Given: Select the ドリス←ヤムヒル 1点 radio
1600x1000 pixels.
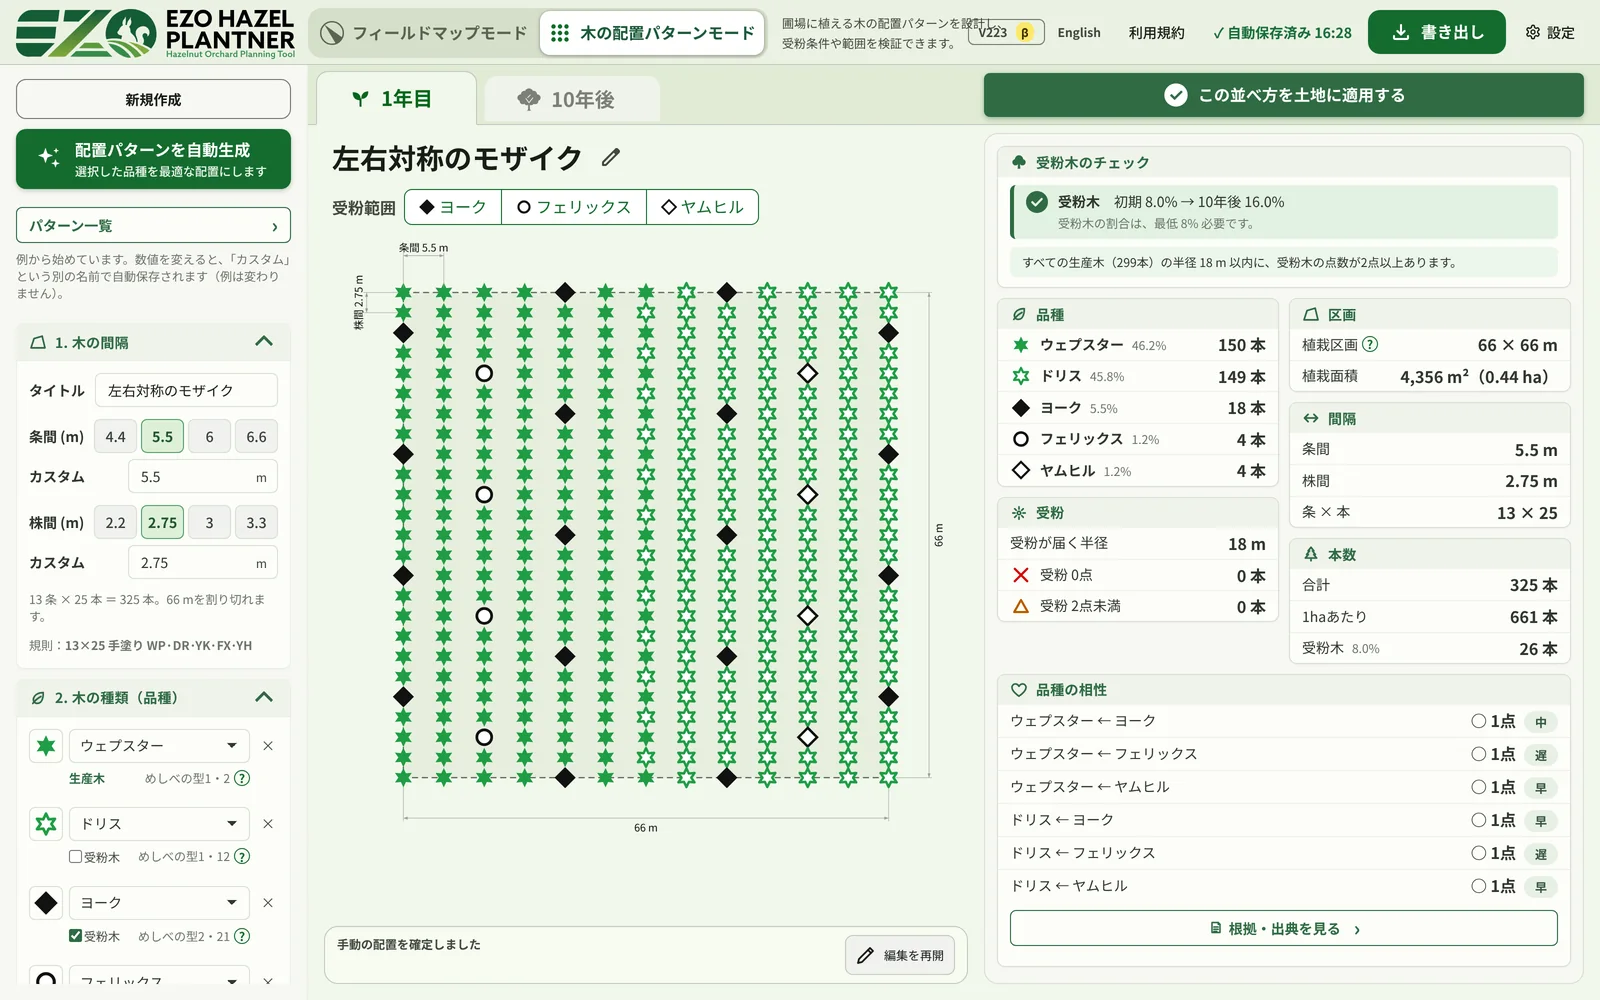Looking at the screenshot, I should 1478,886.
